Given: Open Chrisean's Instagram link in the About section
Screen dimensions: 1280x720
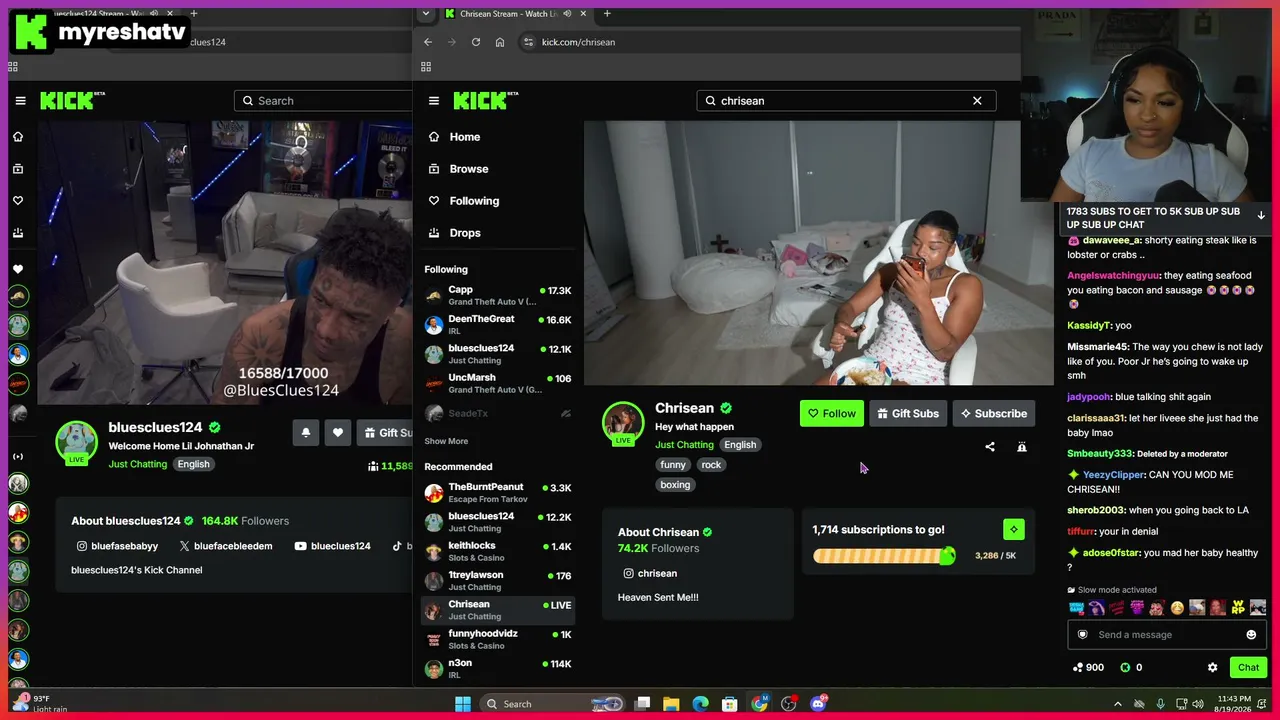Looking at the screenshot, I should 650,574.
